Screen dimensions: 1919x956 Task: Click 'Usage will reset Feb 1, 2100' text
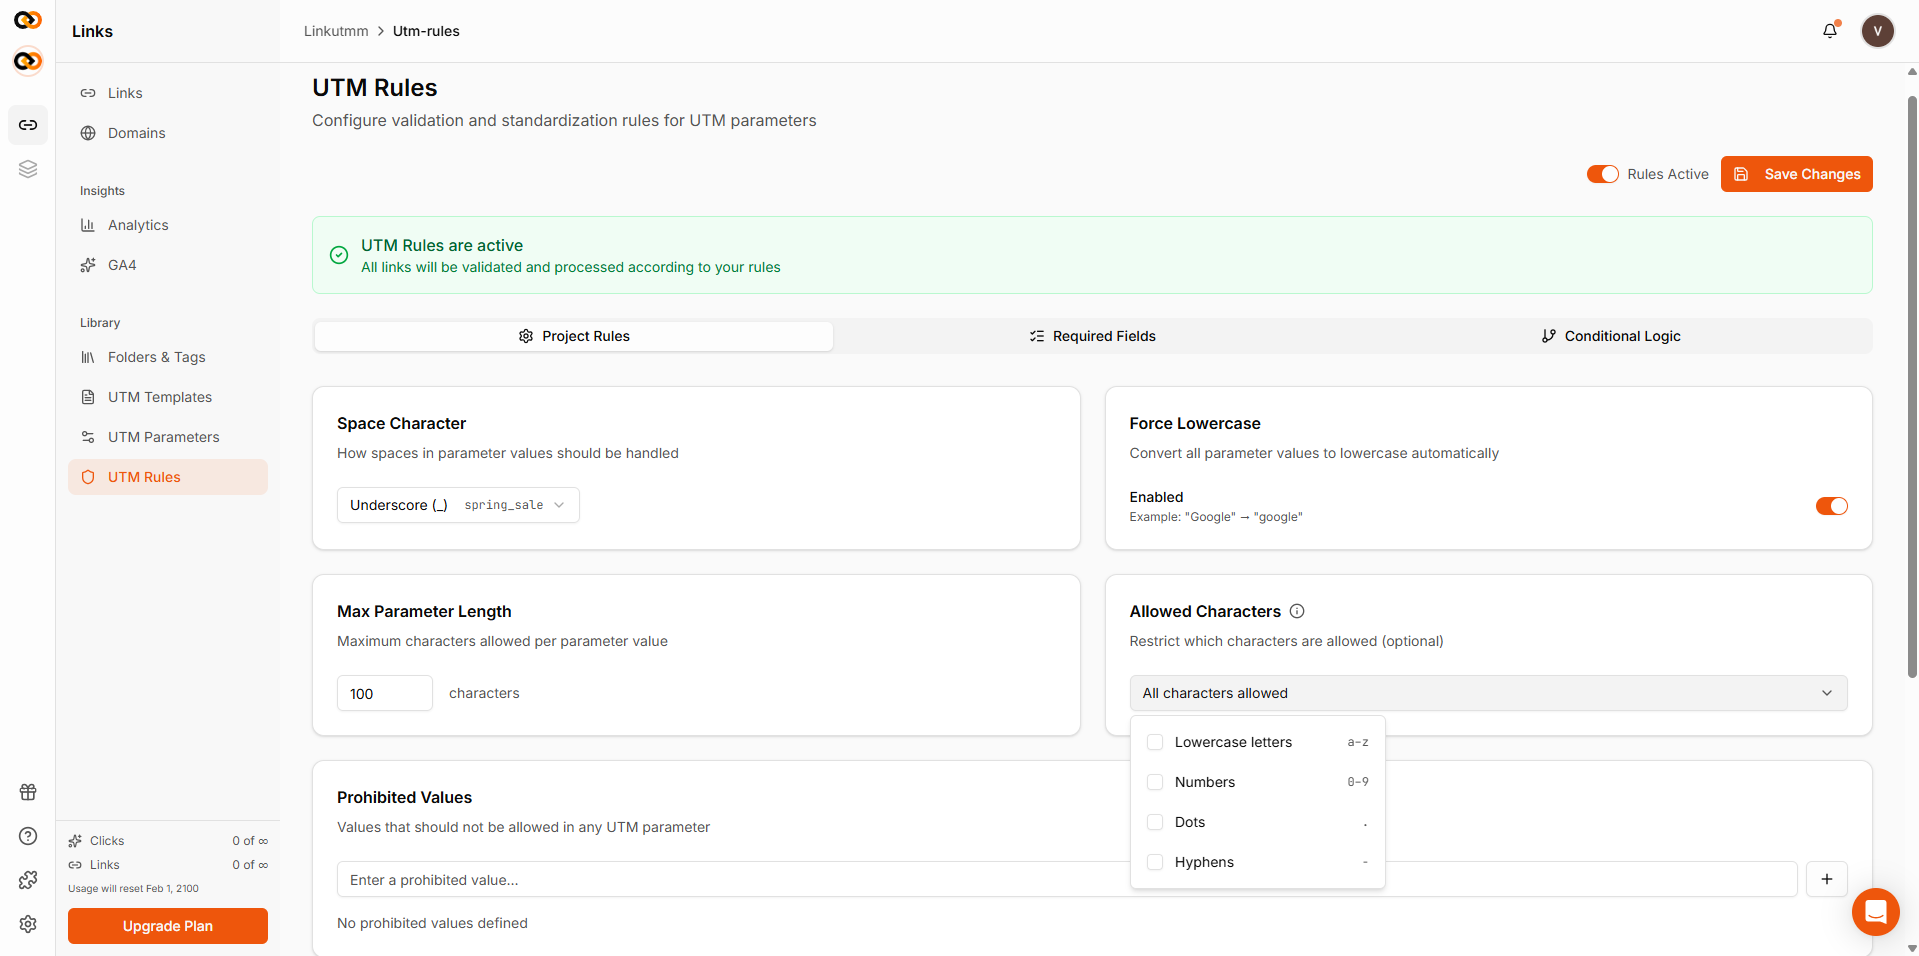[133, 888]
